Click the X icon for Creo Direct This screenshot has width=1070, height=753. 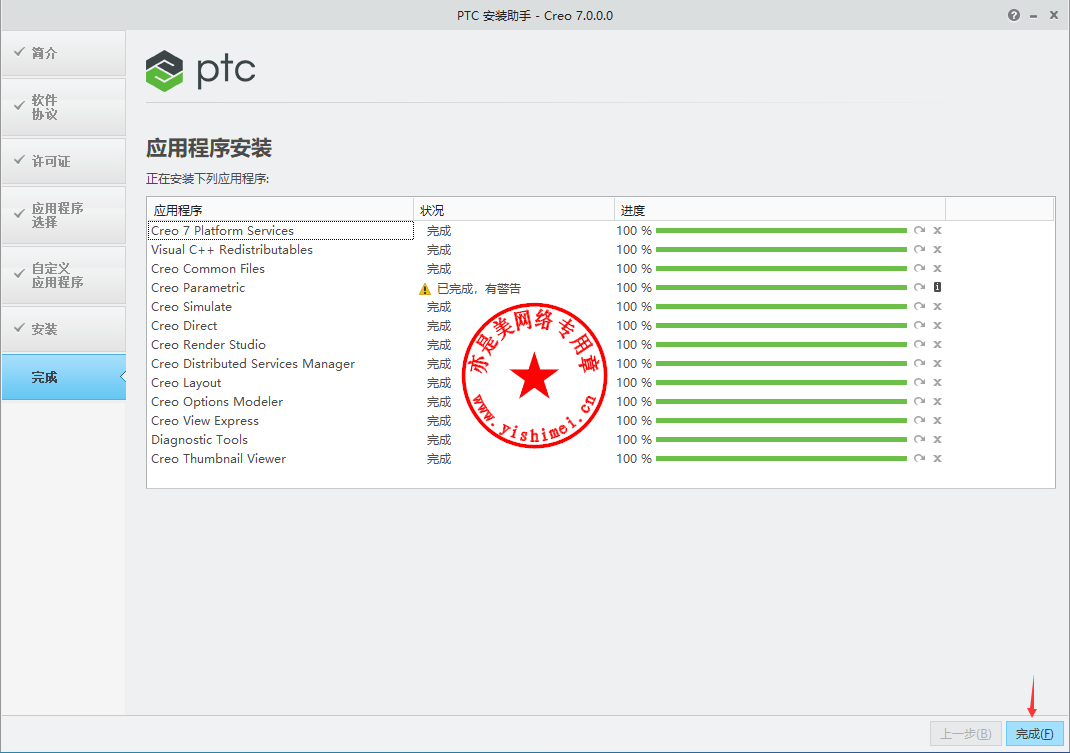coord(938,326)
